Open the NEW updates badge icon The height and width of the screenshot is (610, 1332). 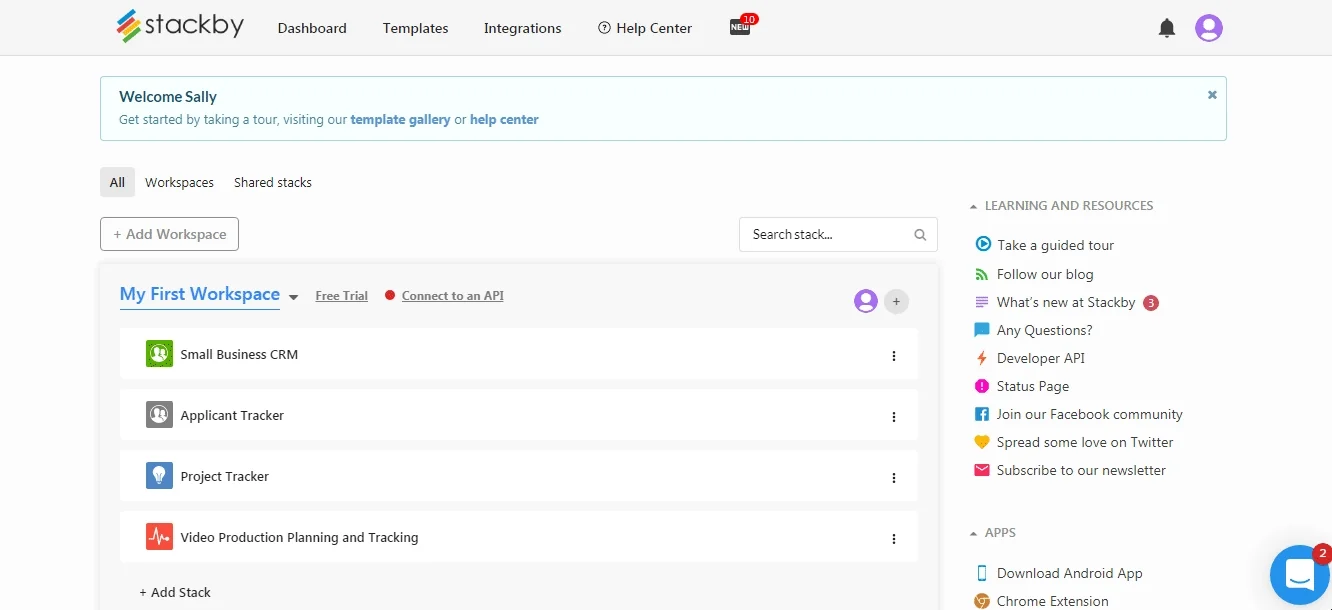click(742, 26)
